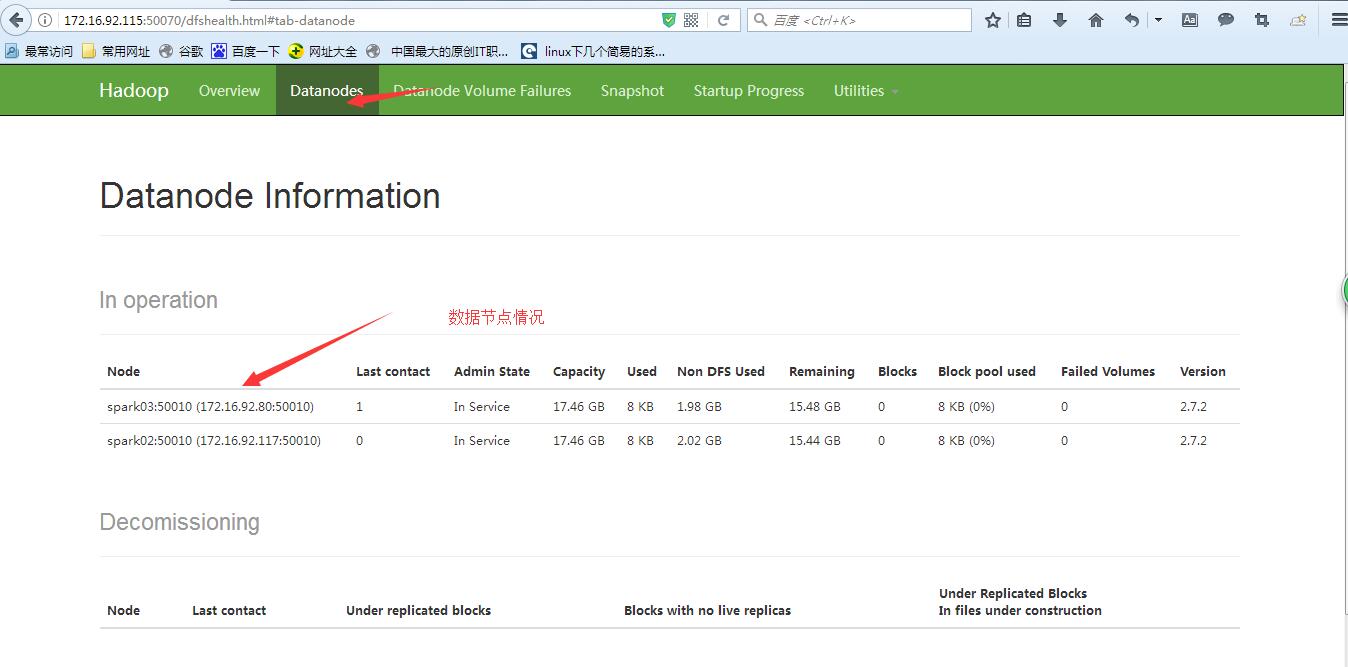Click the Blocks with no live replicas header
The height and width of the screenshot is (667, 1348).
708,610
